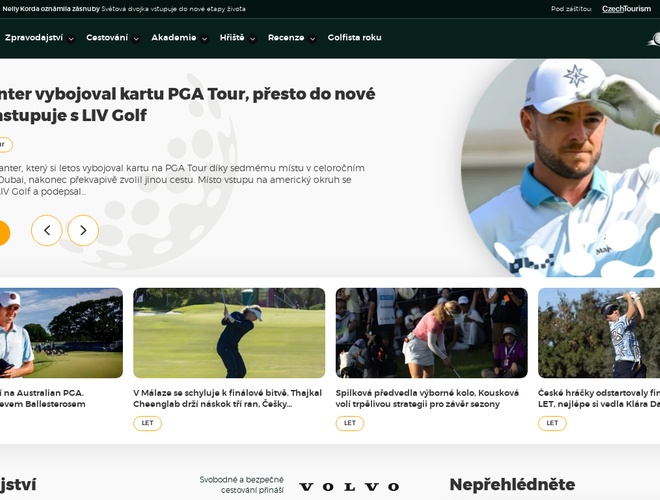Expand the Zpravodajství dropdown chevron
This screenshot has height=500, width=660.
[x=71, y=39]
